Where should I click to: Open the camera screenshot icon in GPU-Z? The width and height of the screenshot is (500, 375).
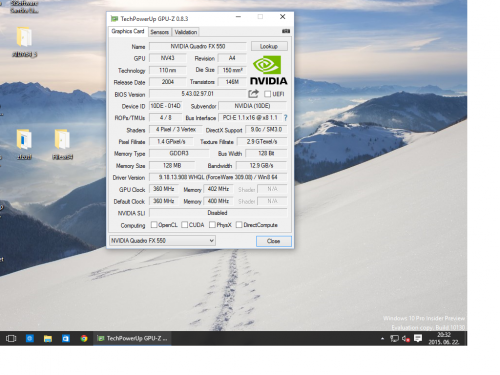point(286,31)
